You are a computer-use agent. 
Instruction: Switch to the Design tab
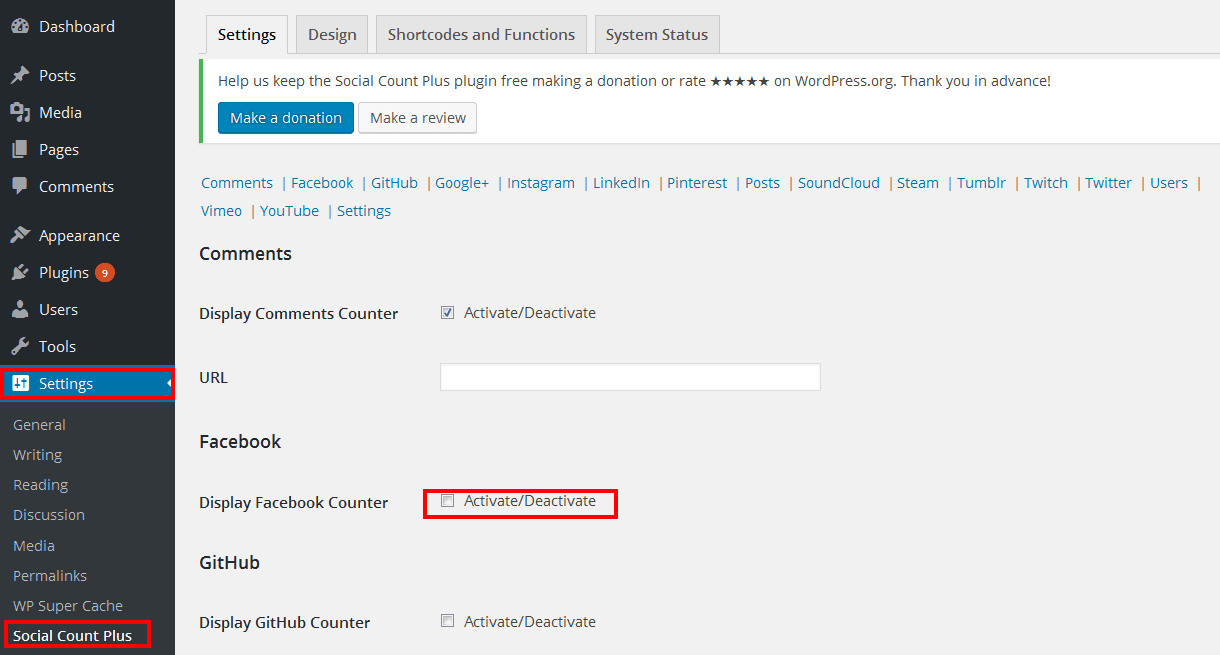pos(331,33)
